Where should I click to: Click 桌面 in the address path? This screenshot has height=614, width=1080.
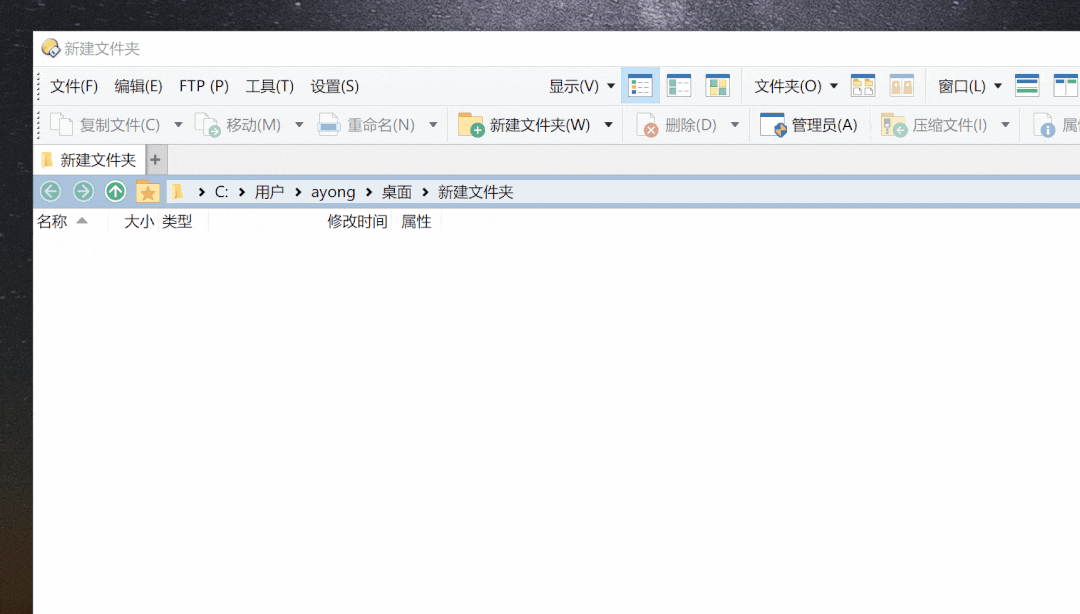pyautogui.click(x=396, y=192)
